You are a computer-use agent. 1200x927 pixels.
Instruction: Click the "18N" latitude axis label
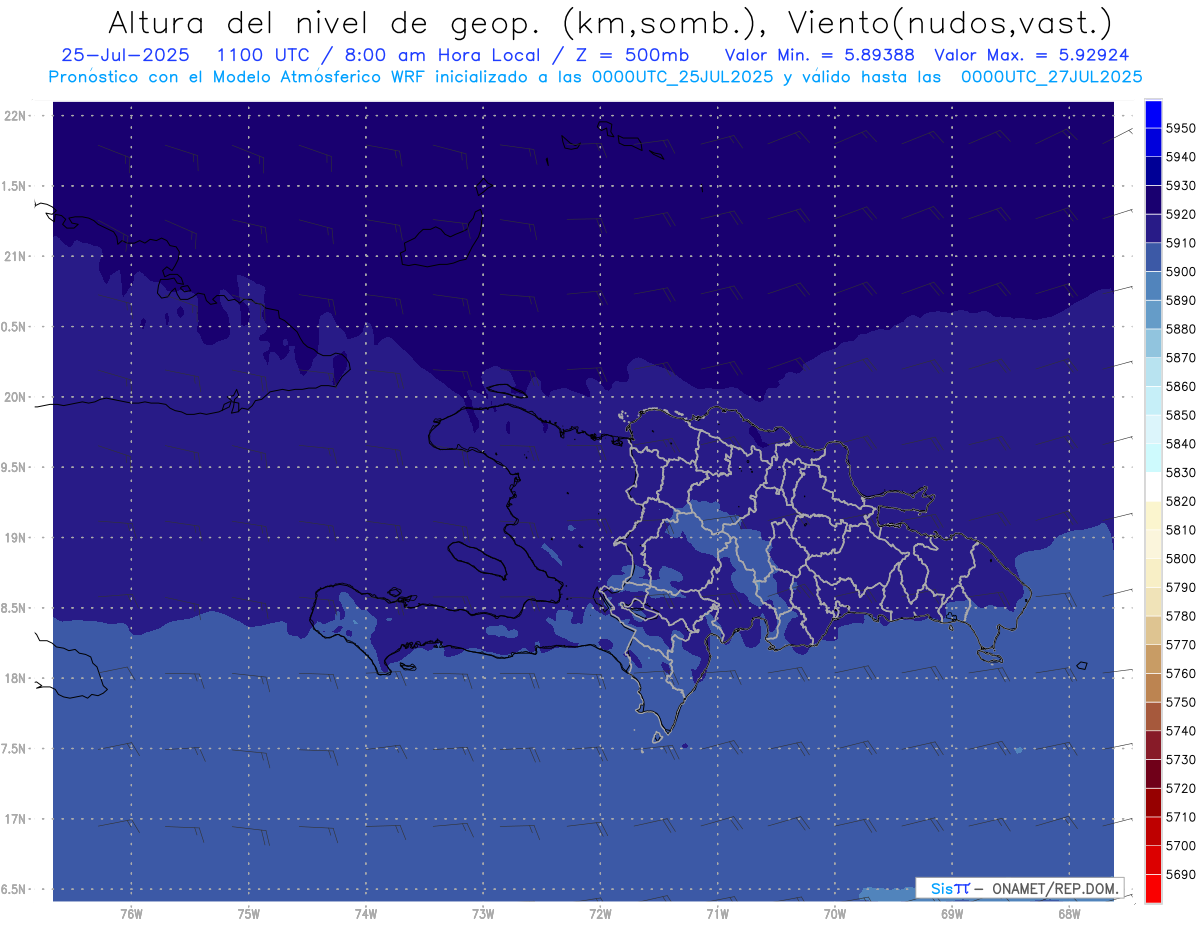[x=15, y=678]
